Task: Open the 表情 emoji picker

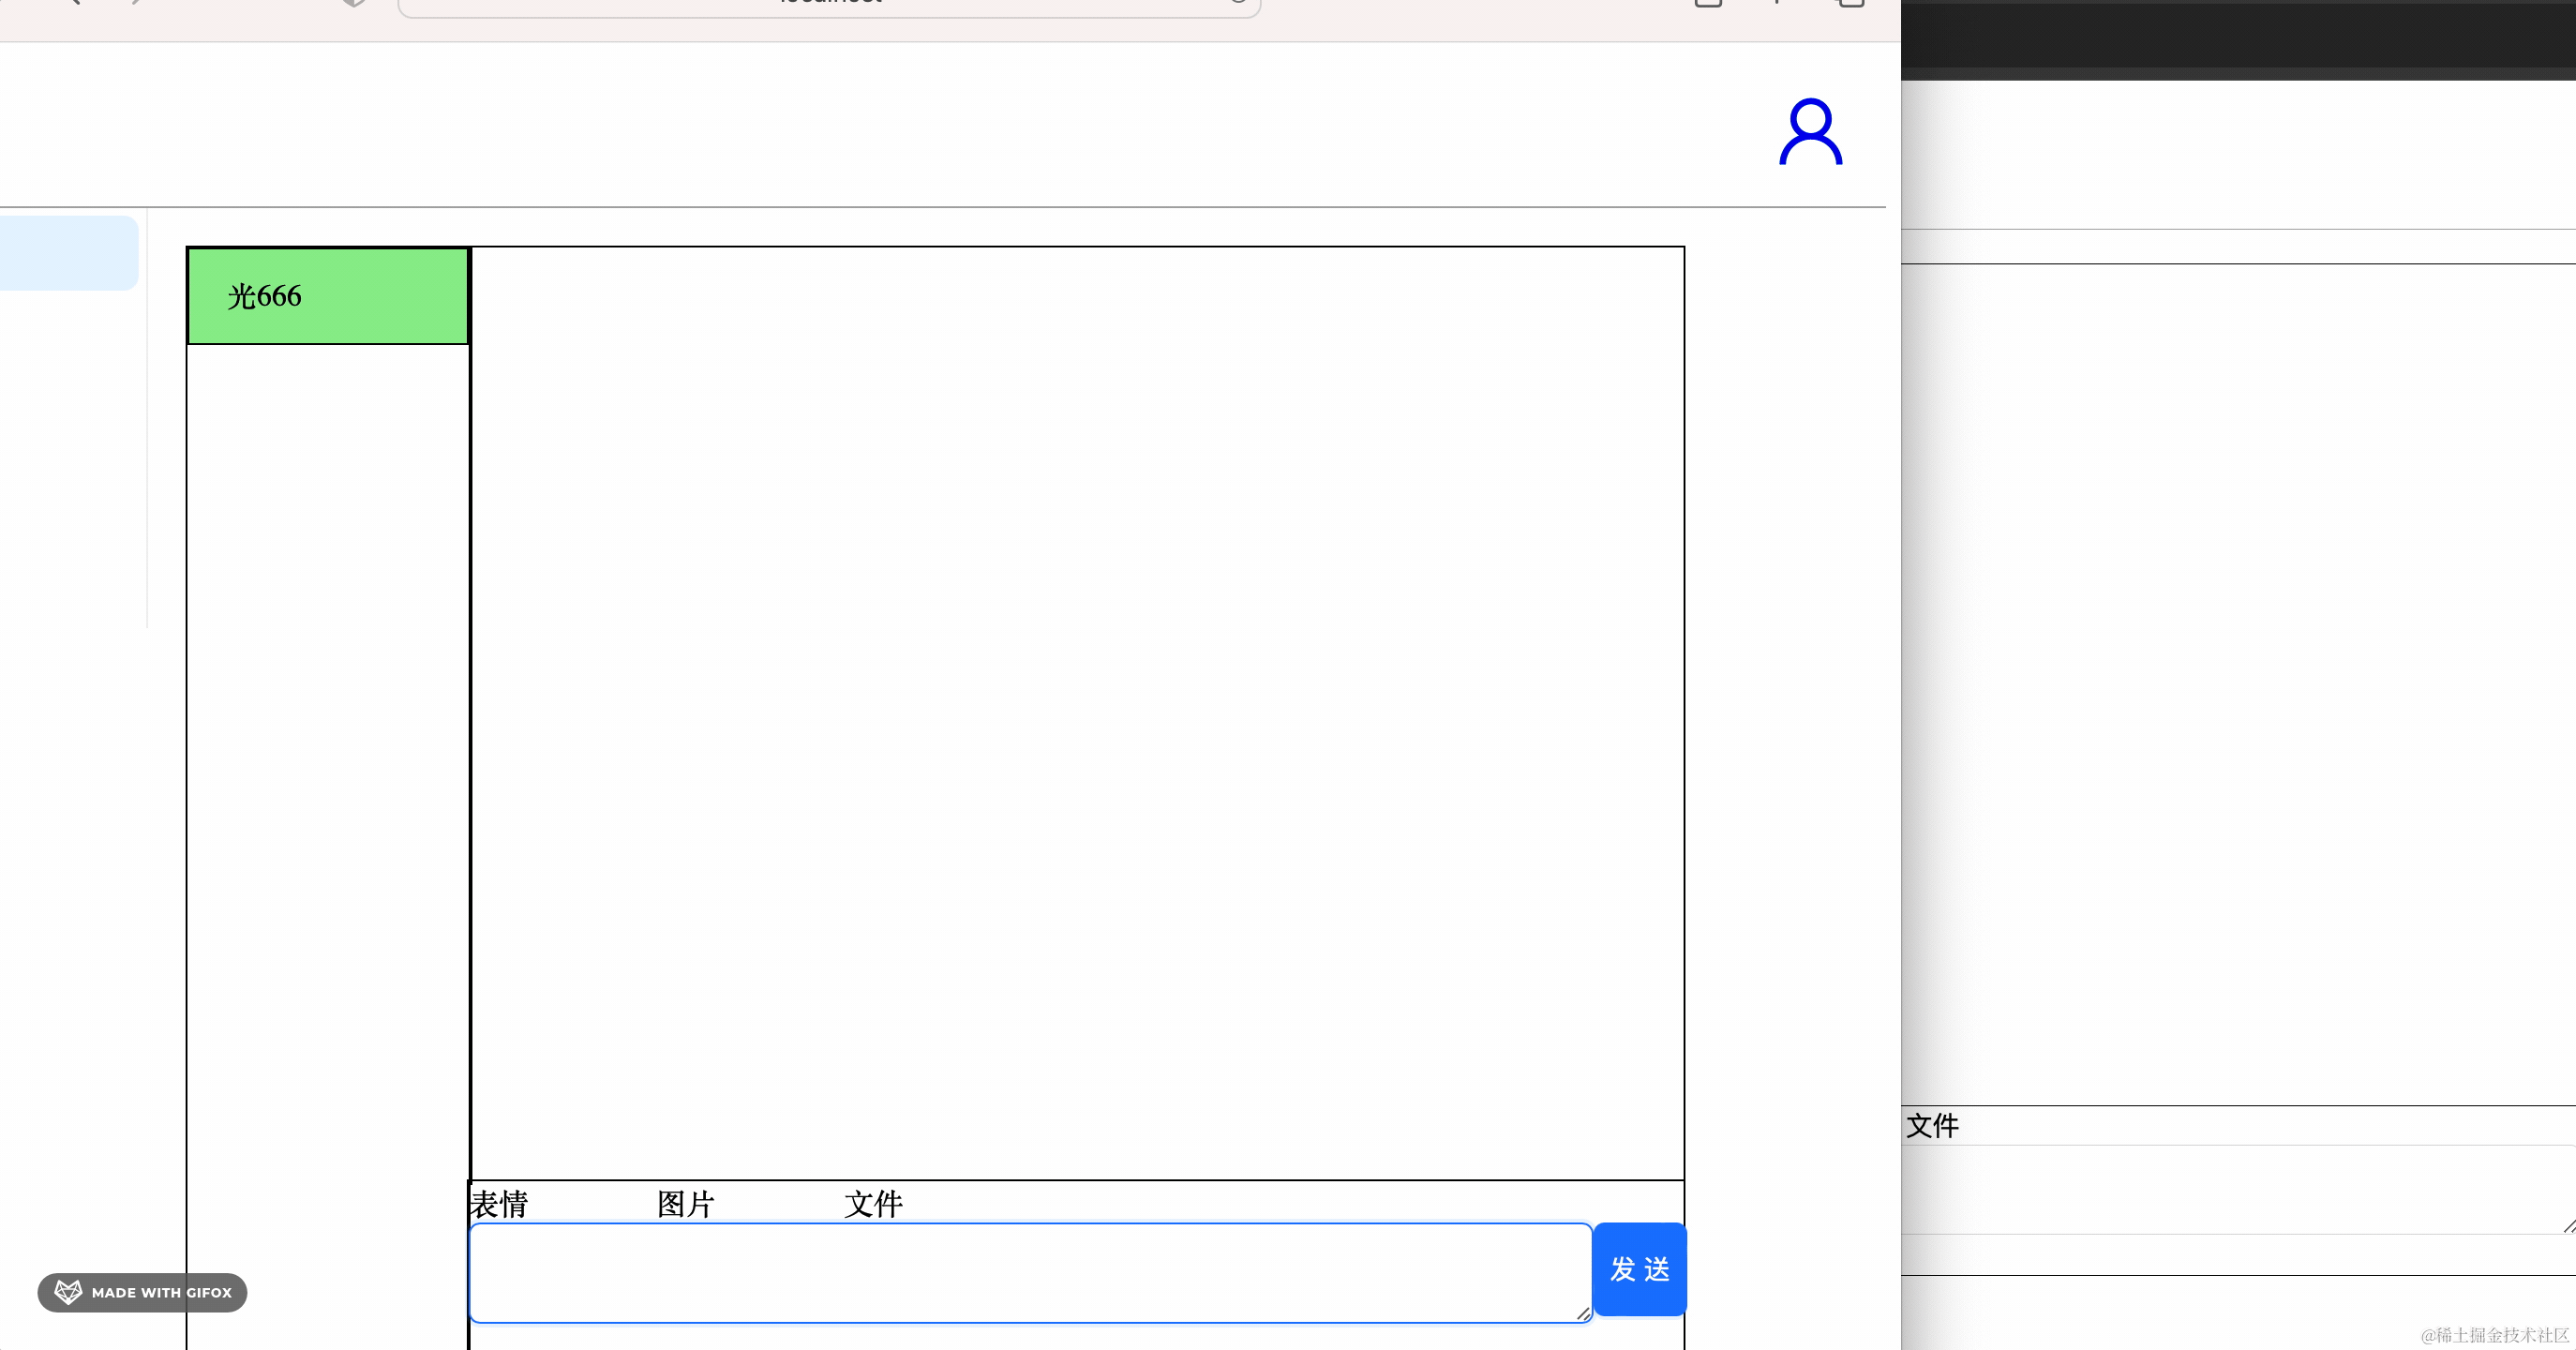Action: (499, 1203)
